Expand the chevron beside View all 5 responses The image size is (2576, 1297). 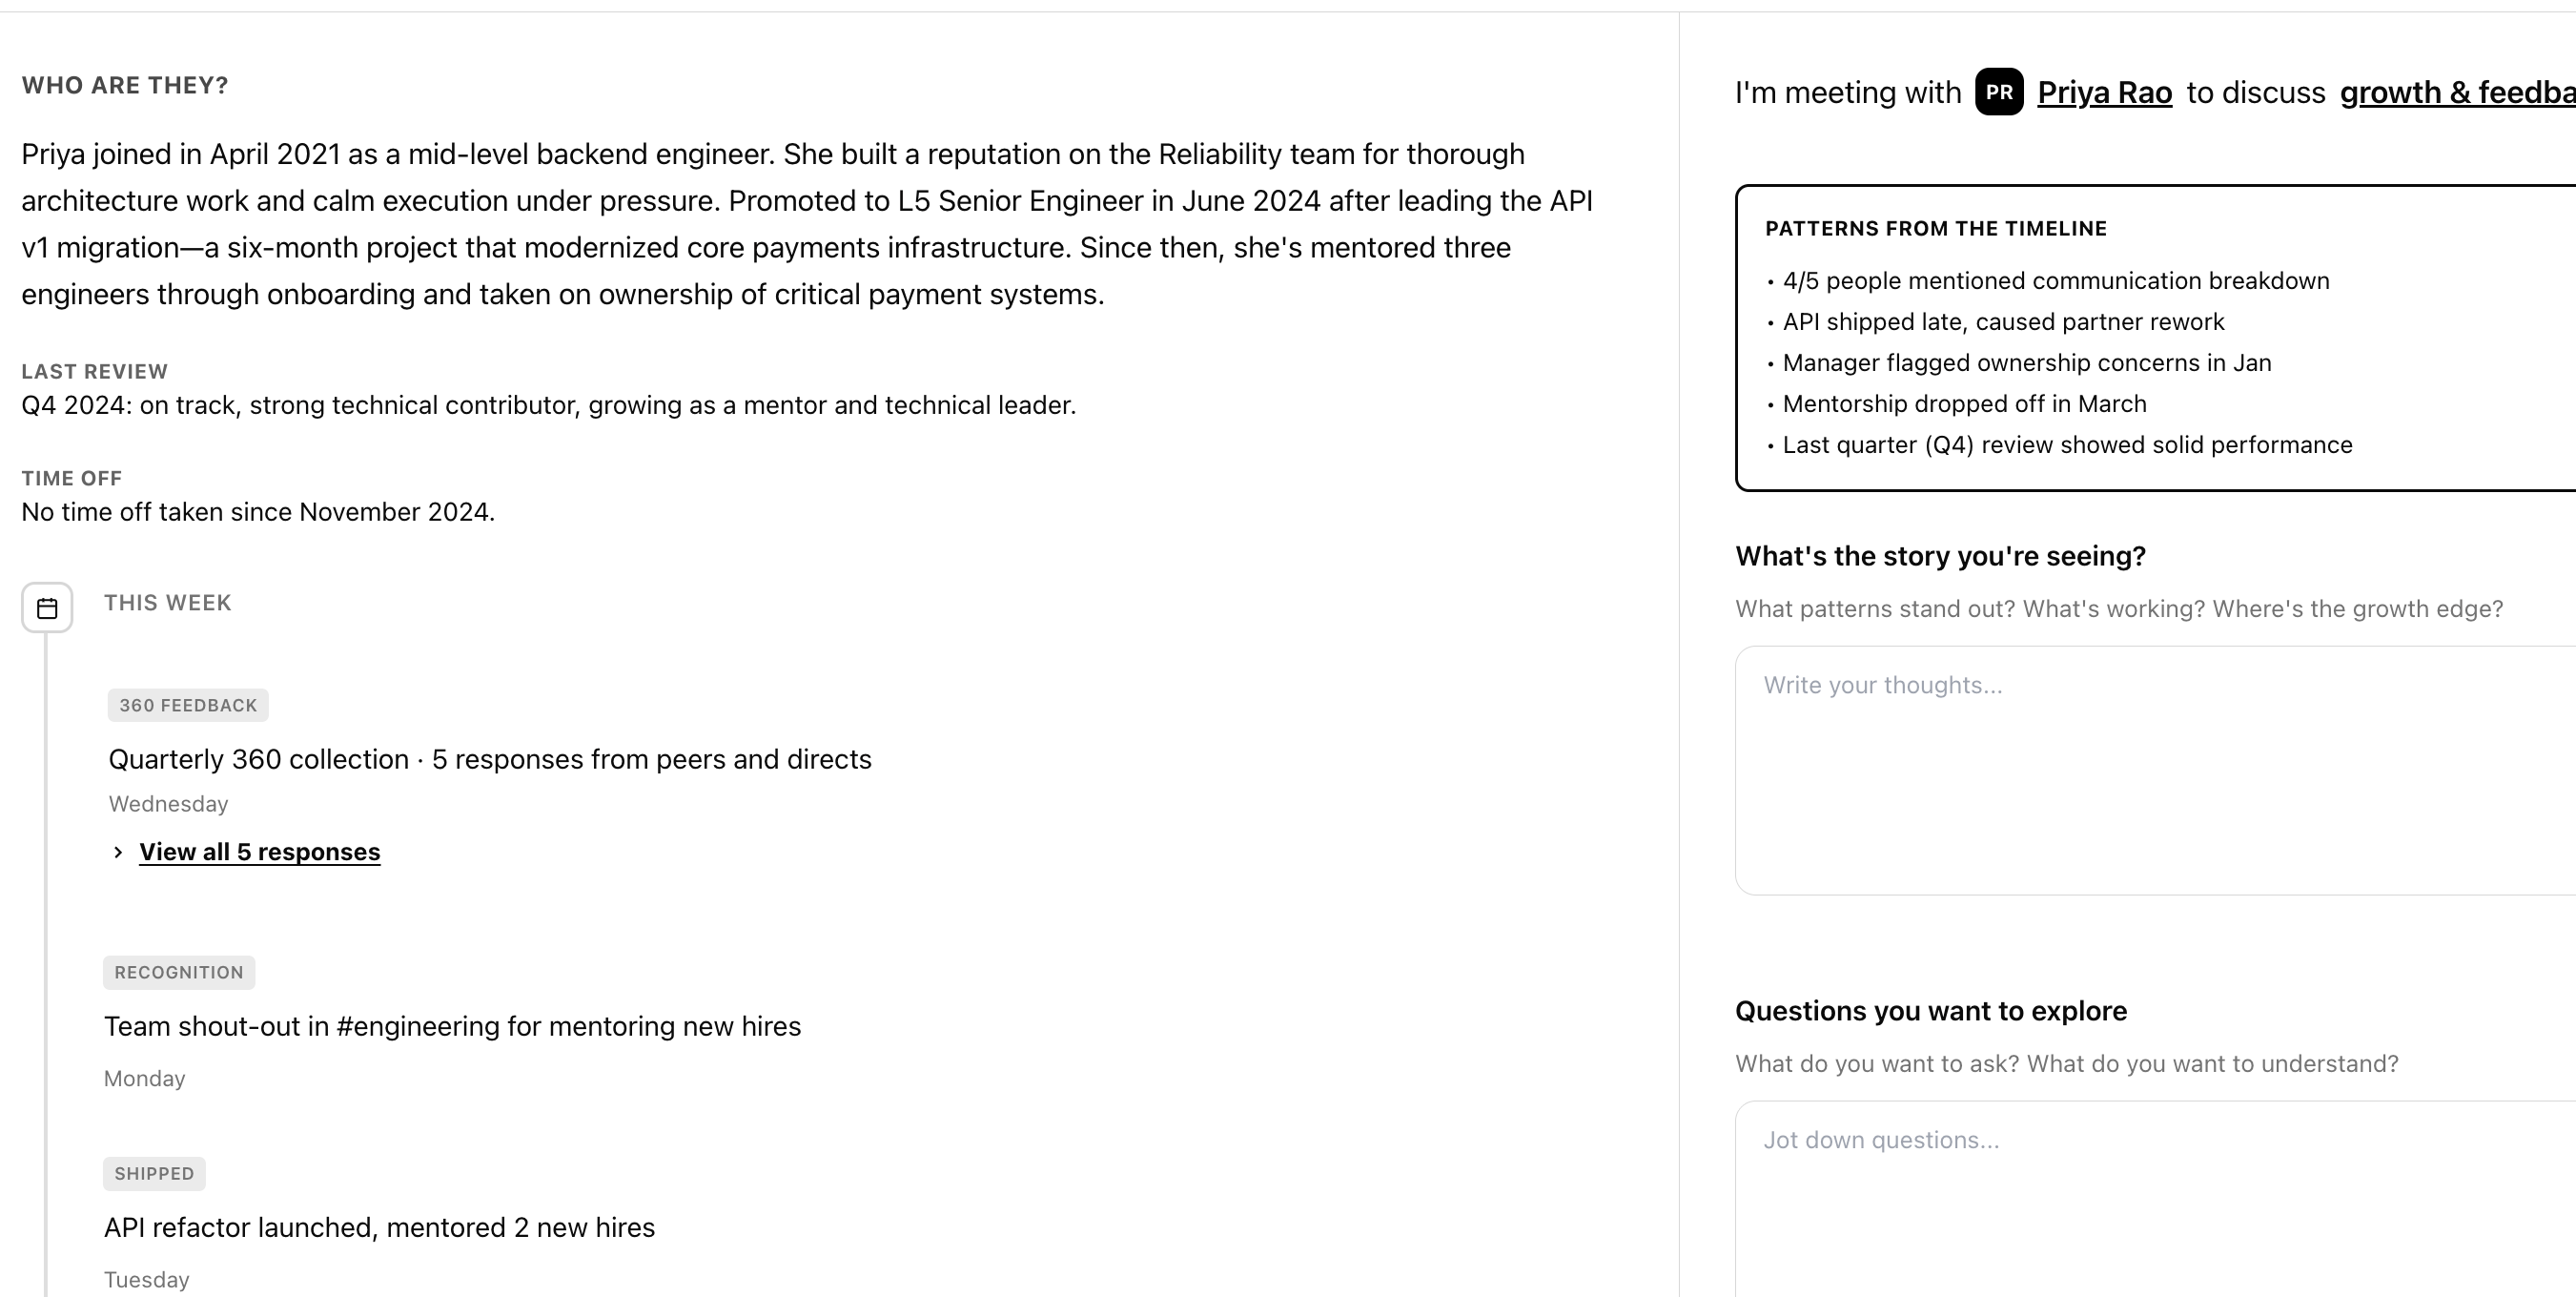[118, 852]
